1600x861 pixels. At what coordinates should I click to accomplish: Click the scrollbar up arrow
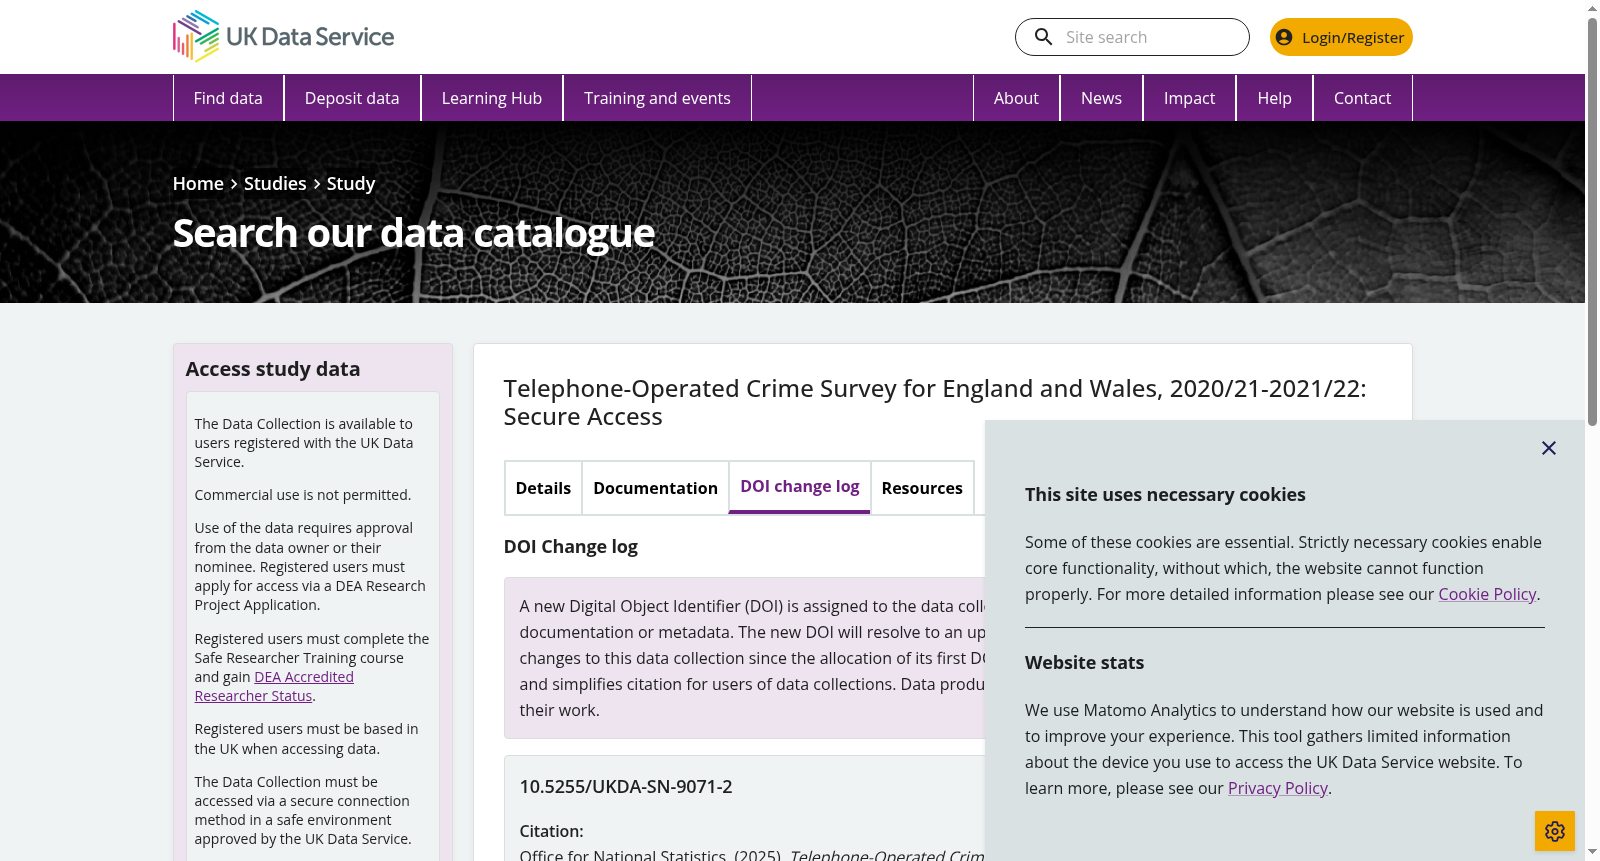[x=1592, y=8]
